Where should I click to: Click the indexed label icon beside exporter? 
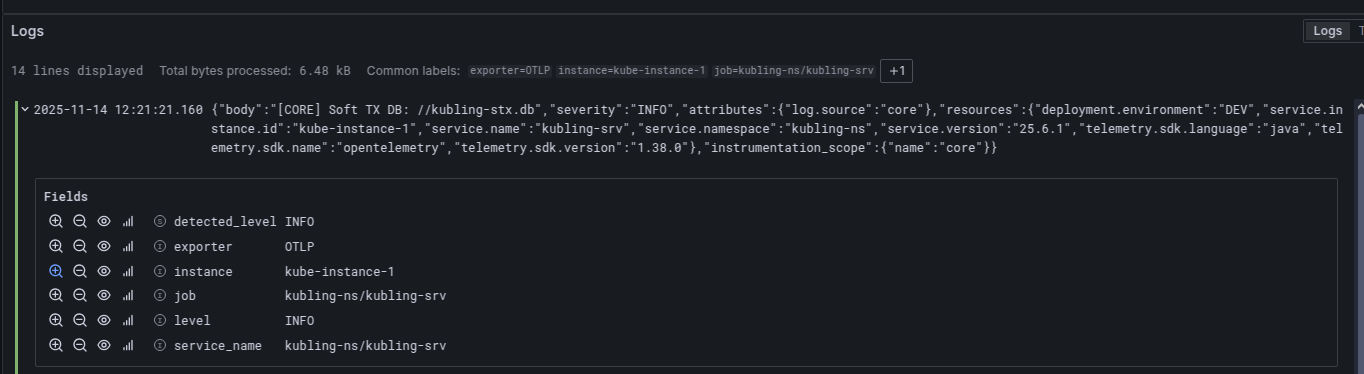click(x=159, y=246)
